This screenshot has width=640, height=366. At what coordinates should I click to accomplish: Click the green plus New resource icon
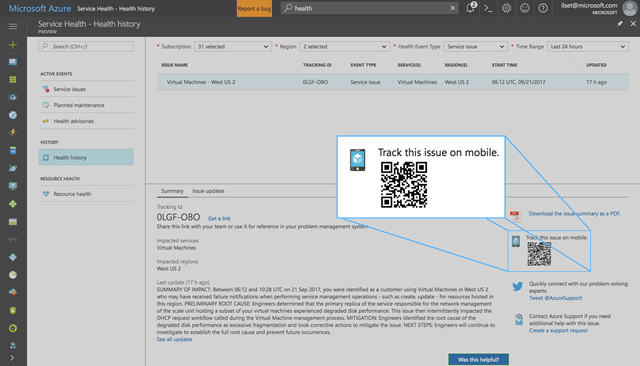[13, 44]
